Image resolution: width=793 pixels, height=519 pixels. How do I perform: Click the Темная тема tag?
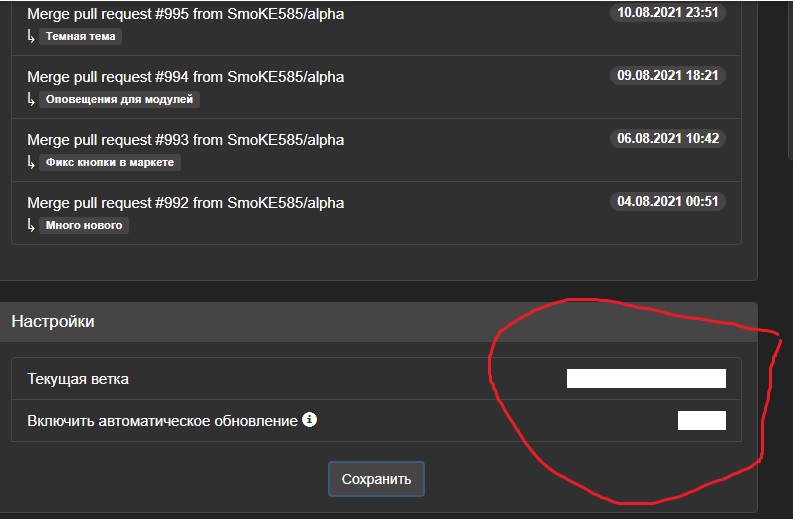point(80,36)
